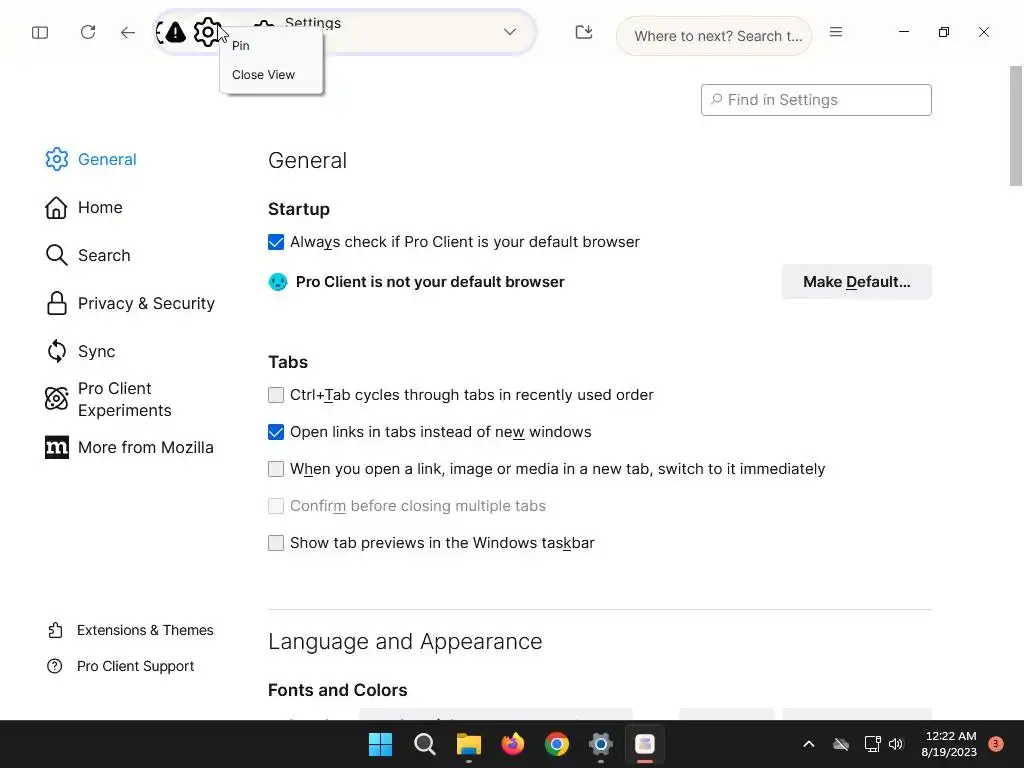Show hidden system tray icons chevron
The width and height of the screenshot is (1024, 768).
pyautogui.click(x=808, y=744)
